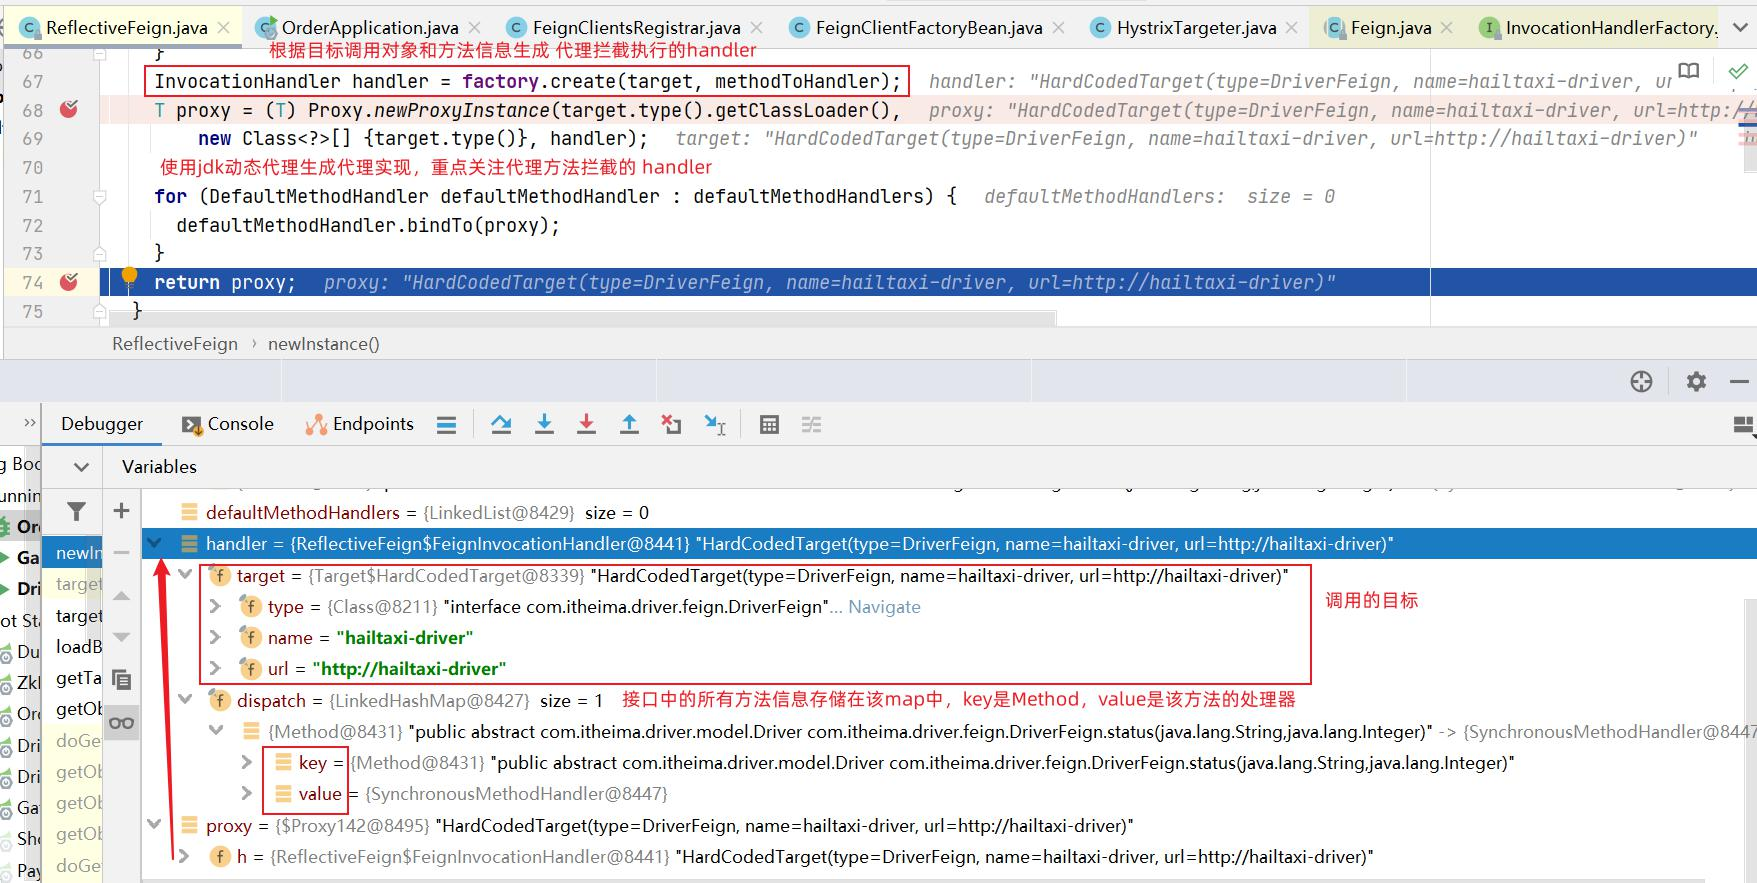1757x883 pixels.
Task: Collapse the handler variable node
Action: click(x=154, y=544)
